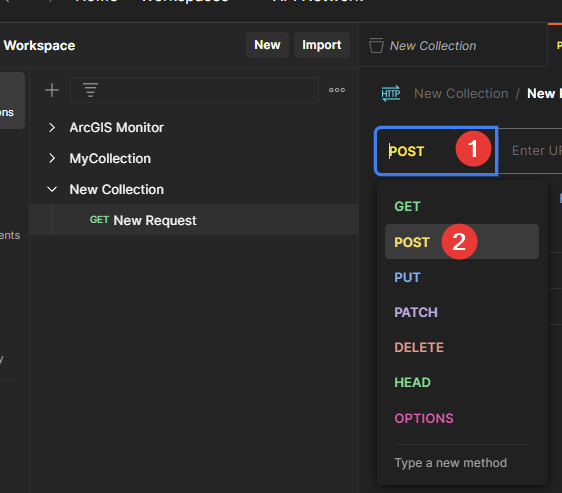Click the New button in Workspace header

[x=267, y=45]
